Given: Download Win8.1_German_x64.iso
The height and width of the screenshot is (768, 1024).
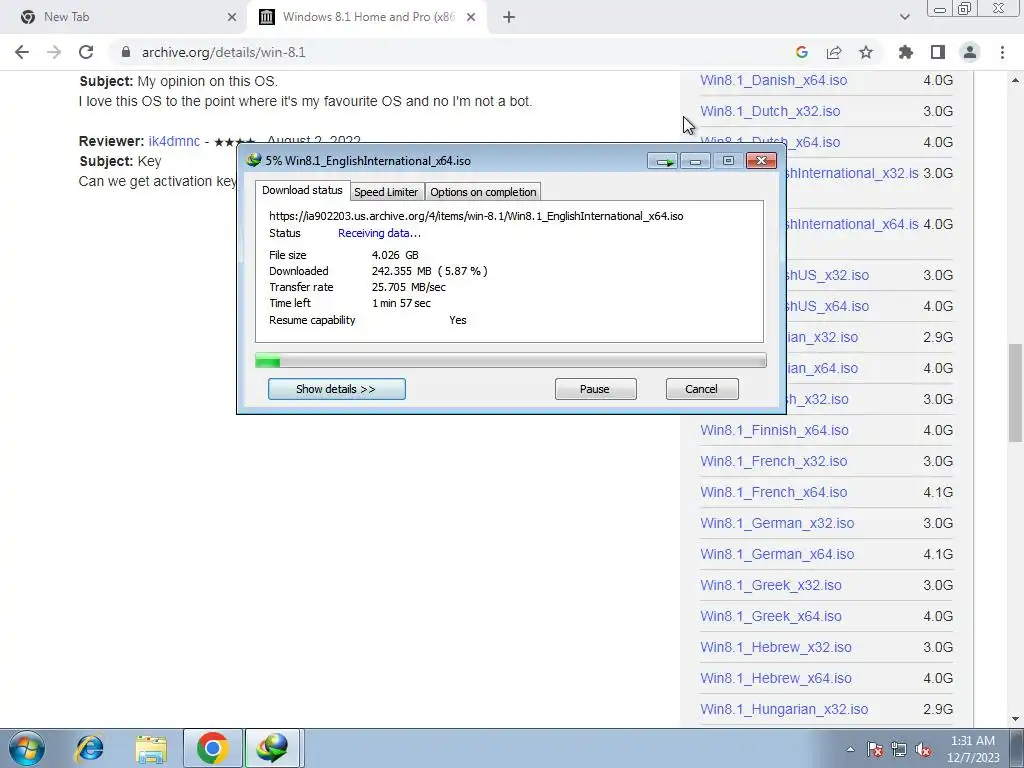Looking at the screenshot, I should point(777,554).
